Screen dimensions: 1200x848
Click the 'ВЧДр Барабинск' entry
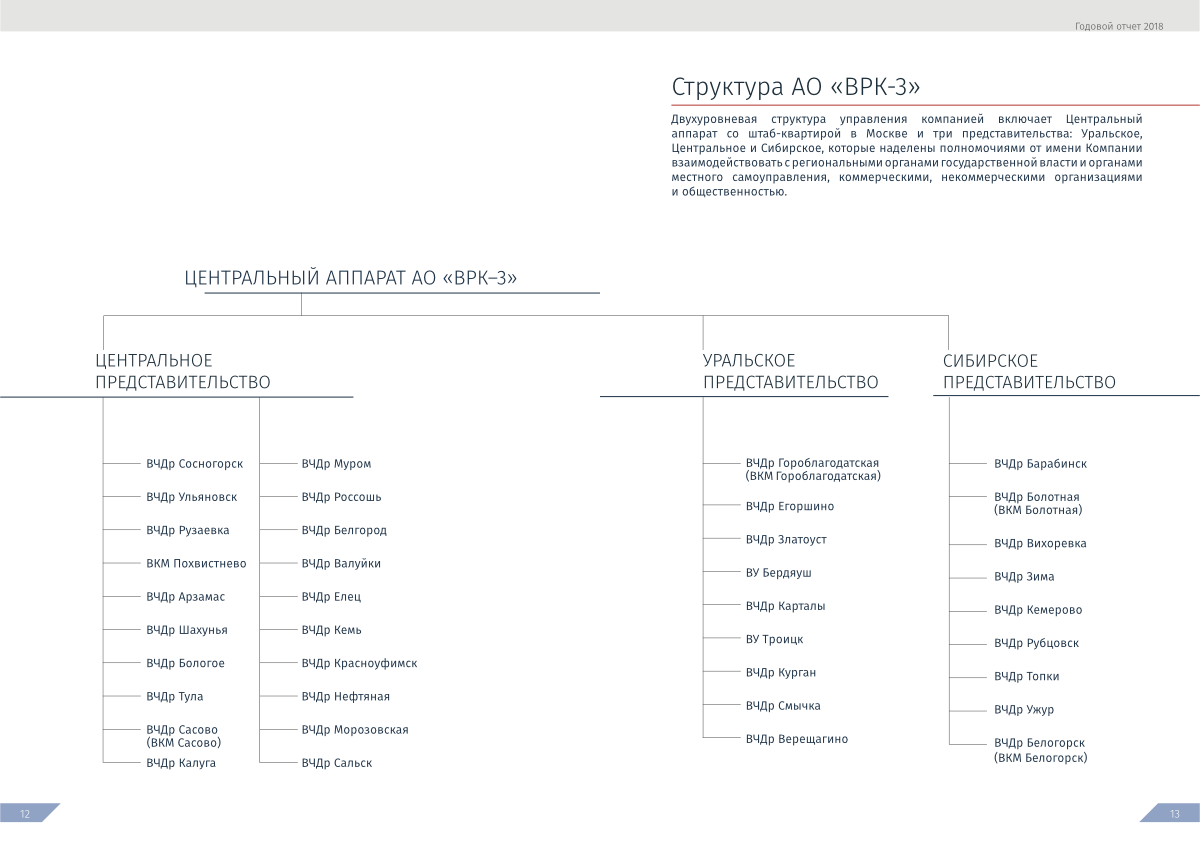point(1040,464)
